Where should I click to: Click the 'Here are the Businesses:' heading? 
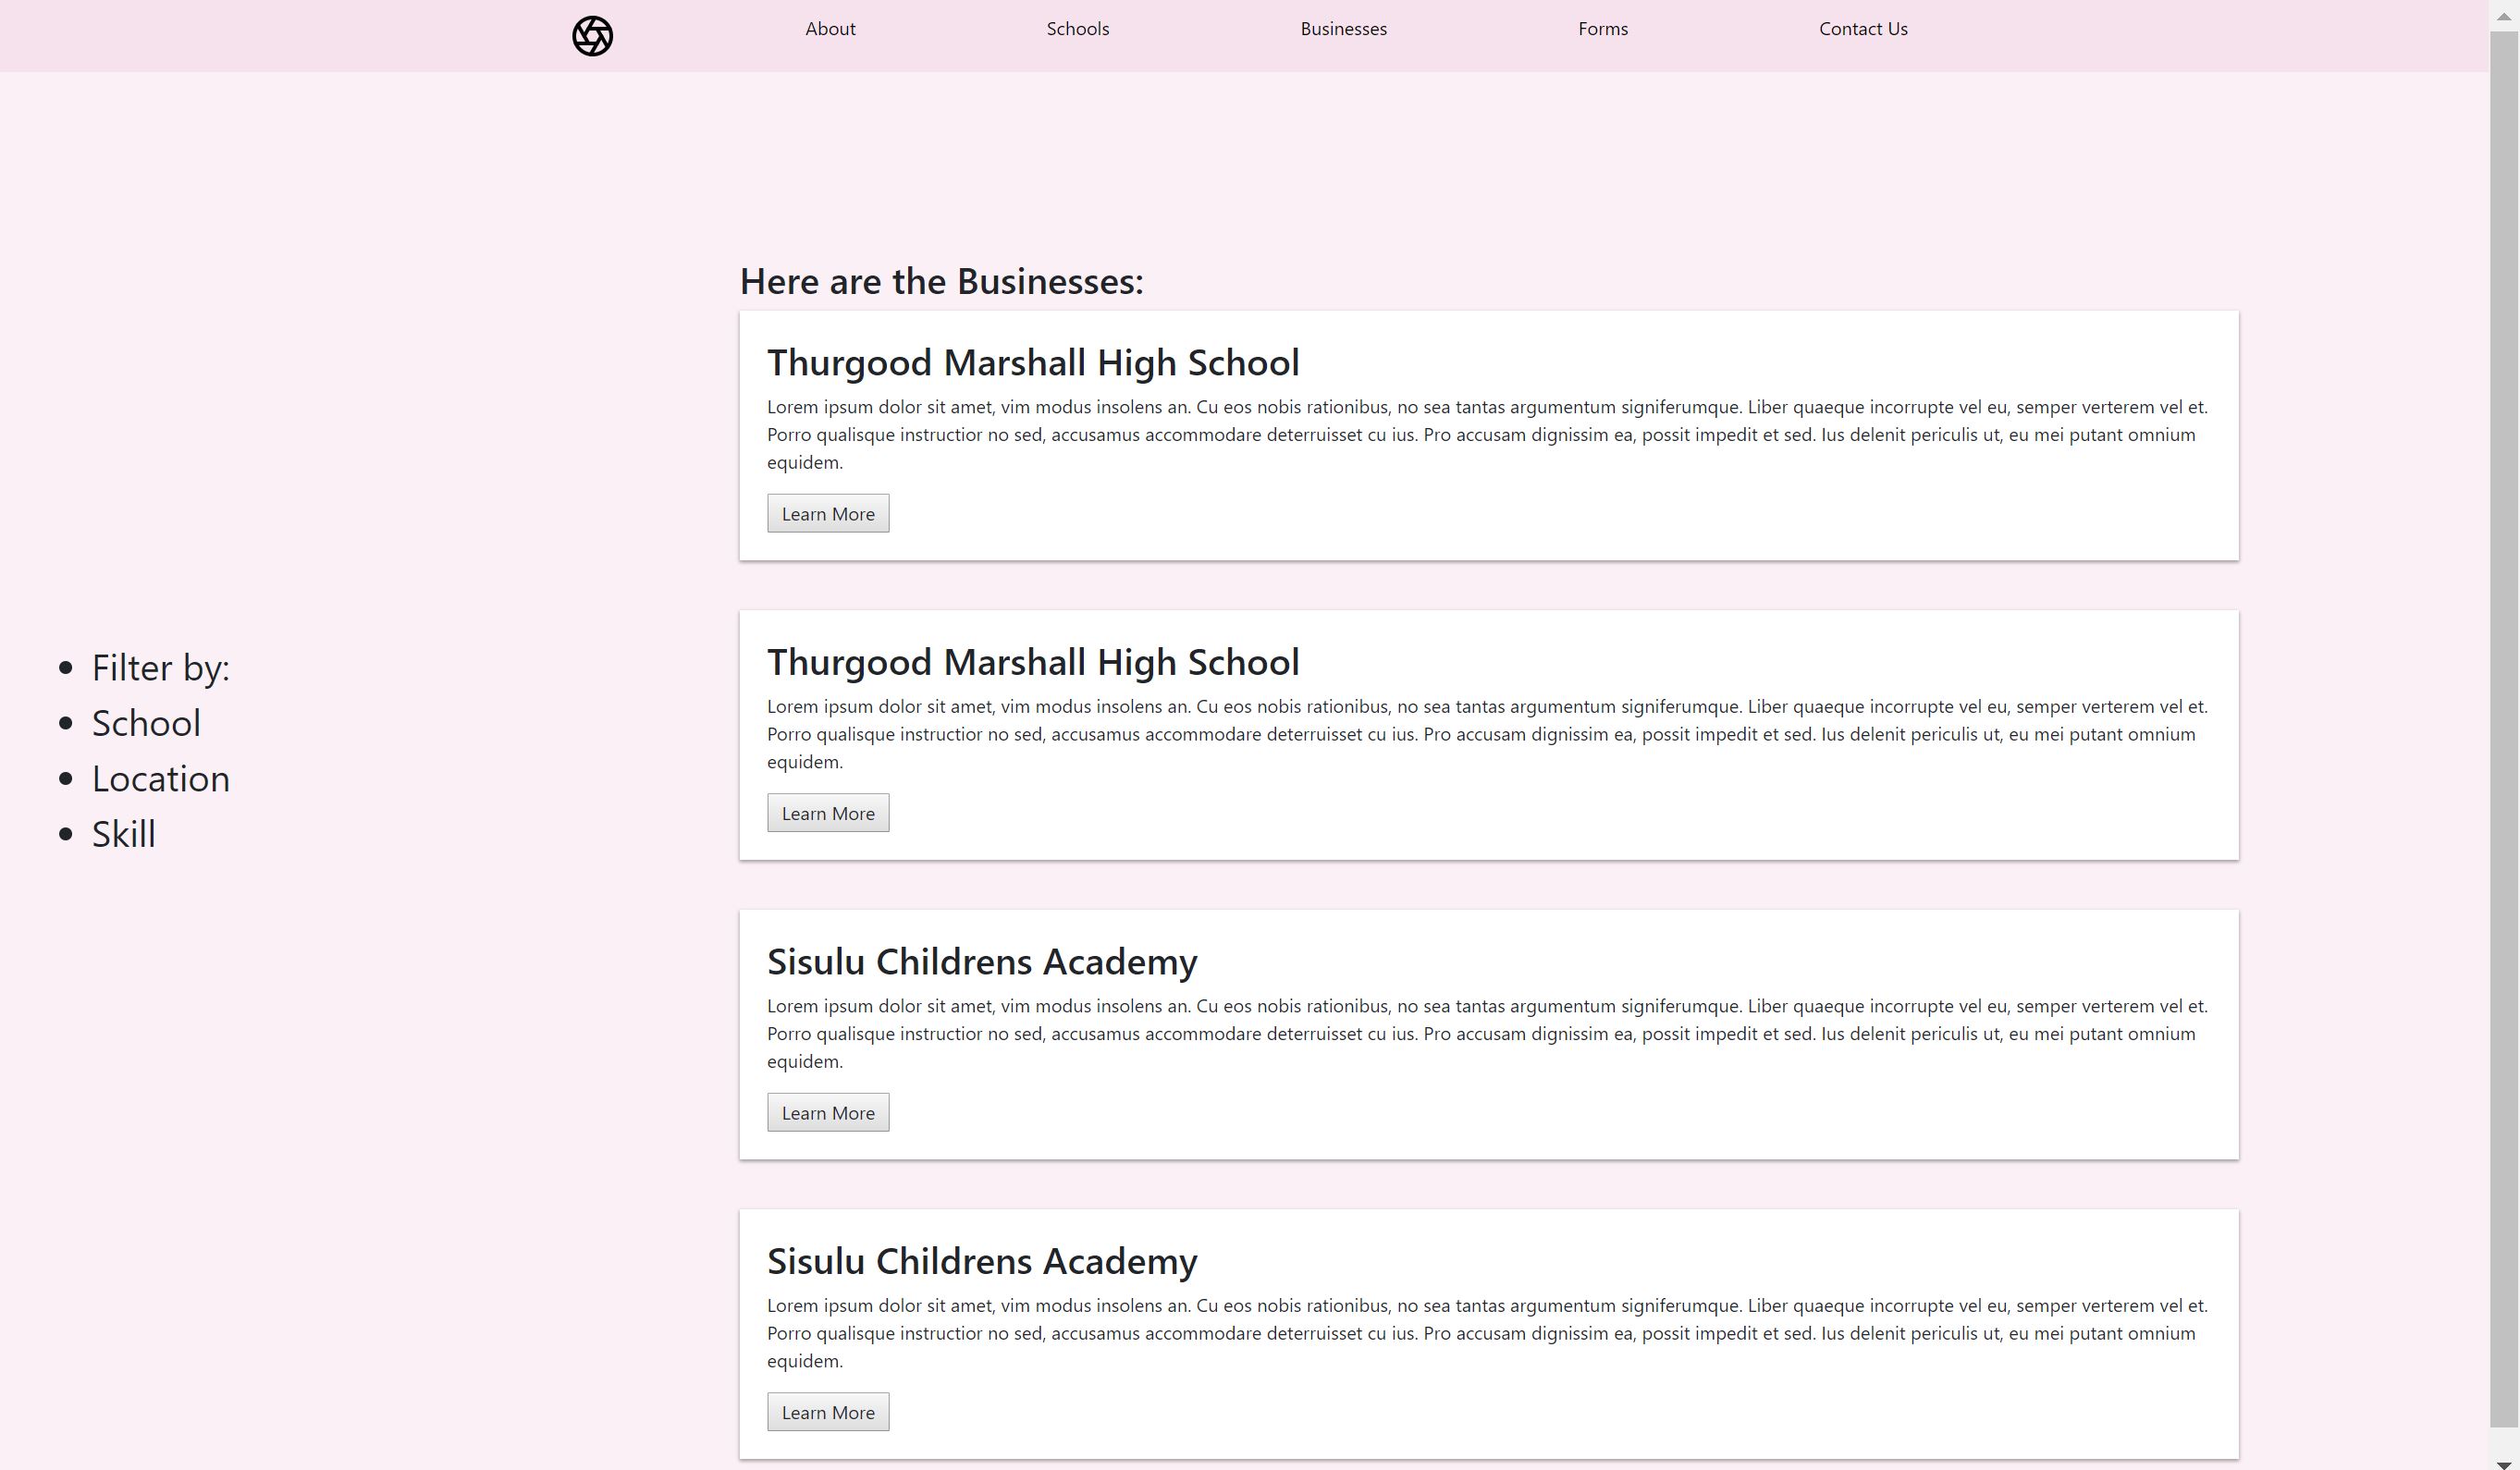point(940,281)
